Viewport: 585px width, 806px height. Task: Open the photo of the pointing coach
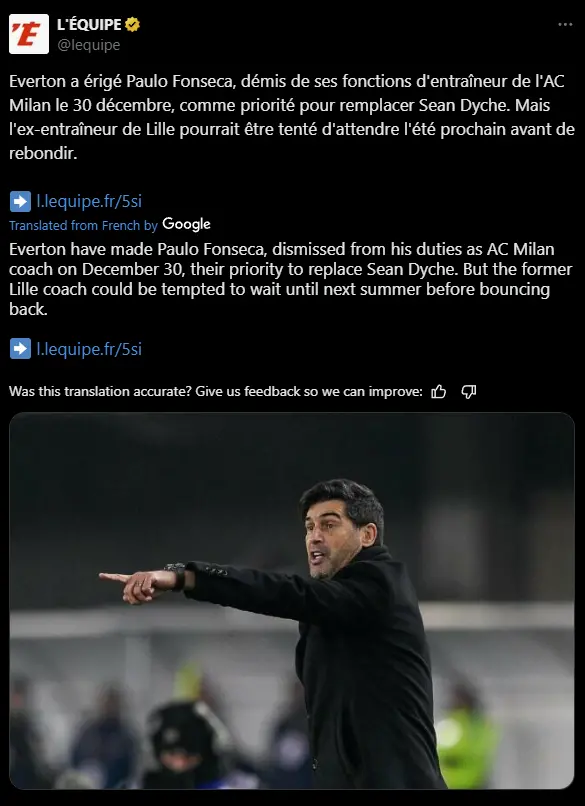click(x=292, y=601)
